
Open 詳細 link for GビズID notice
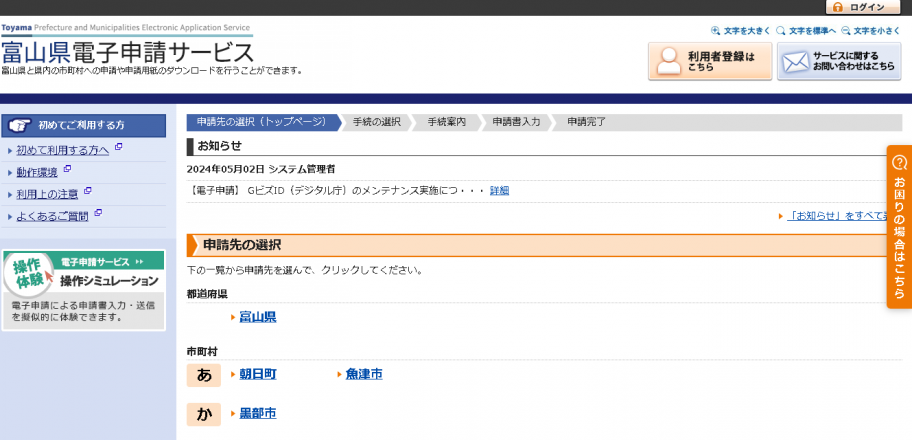(499, 191)
